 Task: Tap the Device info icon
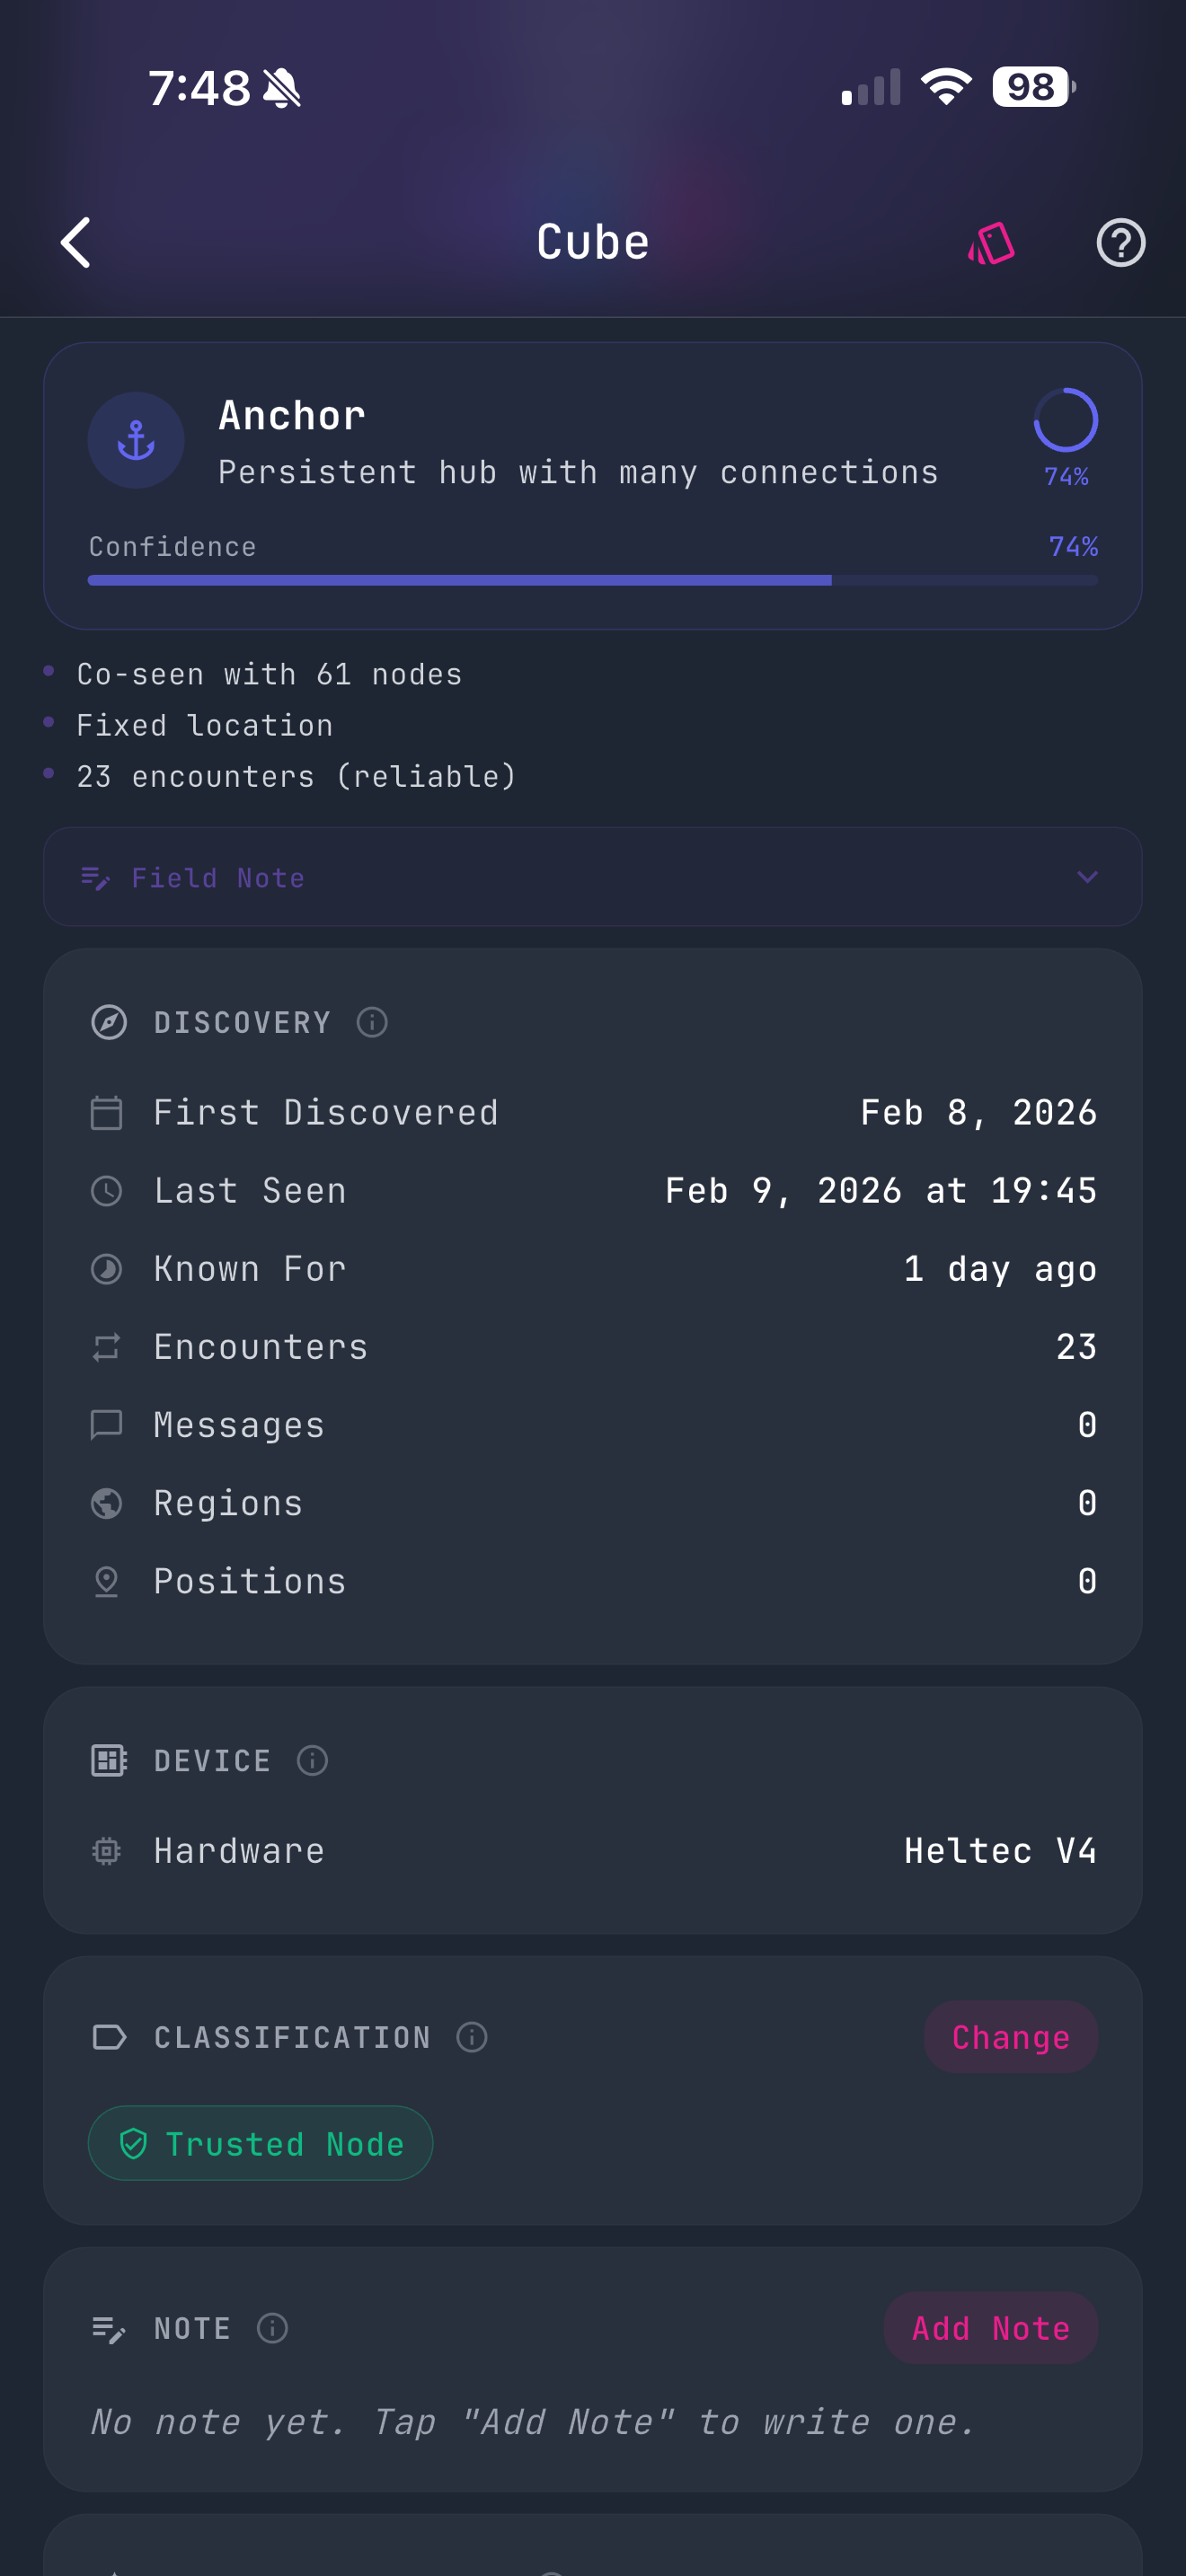tap(312, 1760)
